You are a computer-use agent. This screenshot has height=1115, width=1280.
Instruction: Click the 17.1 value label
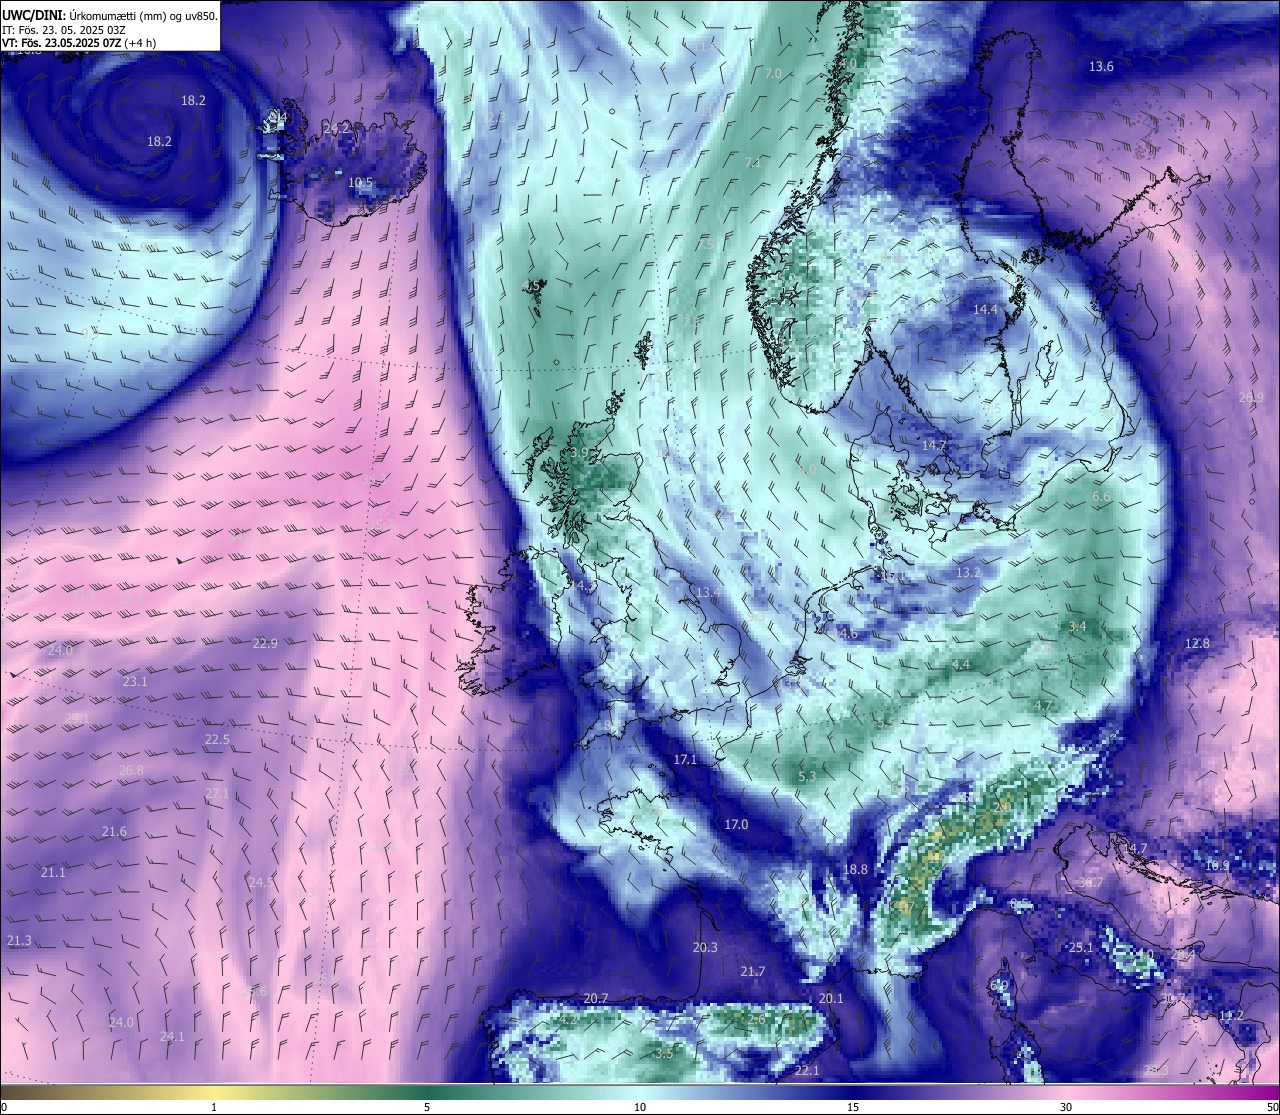pos(685,760)
